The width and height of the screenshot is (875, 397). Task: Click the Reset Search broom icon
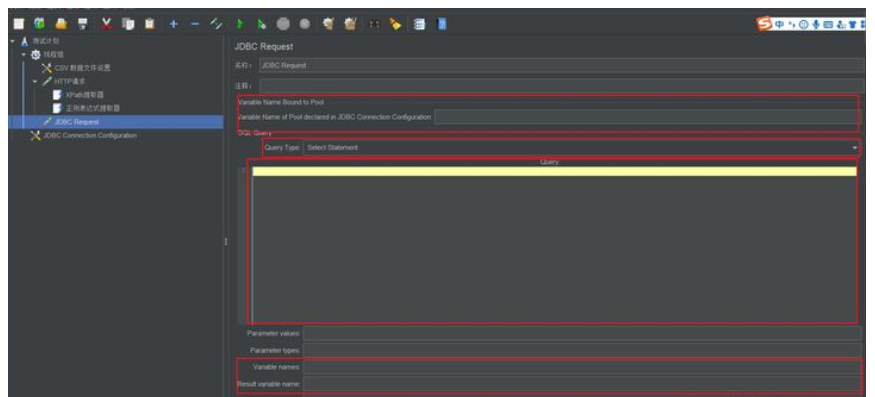pos(395,24)
